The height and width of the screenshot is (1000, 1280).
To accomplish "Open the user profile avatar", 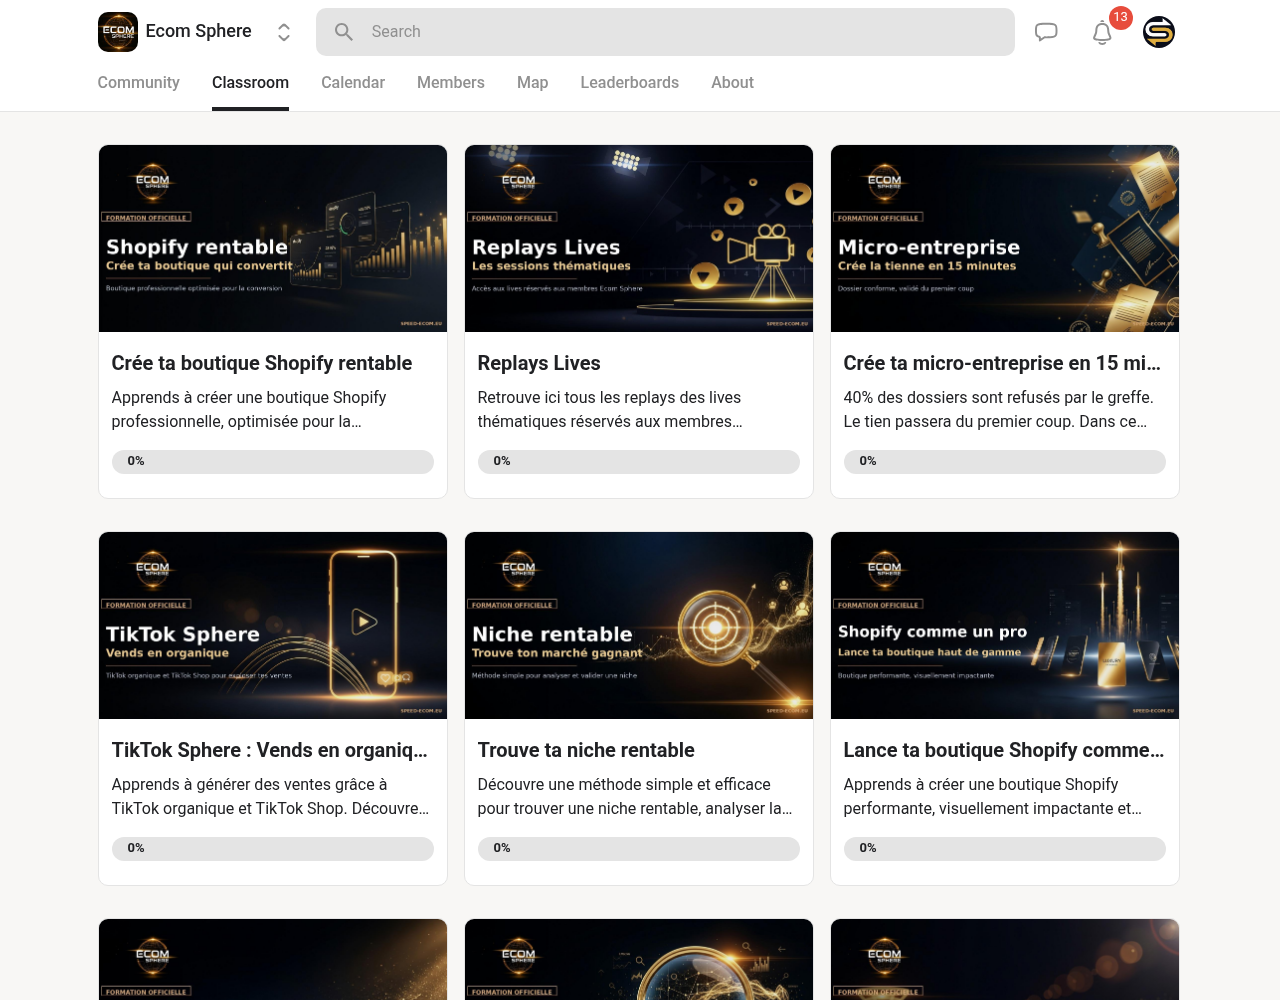I will tap(1159, 32).
